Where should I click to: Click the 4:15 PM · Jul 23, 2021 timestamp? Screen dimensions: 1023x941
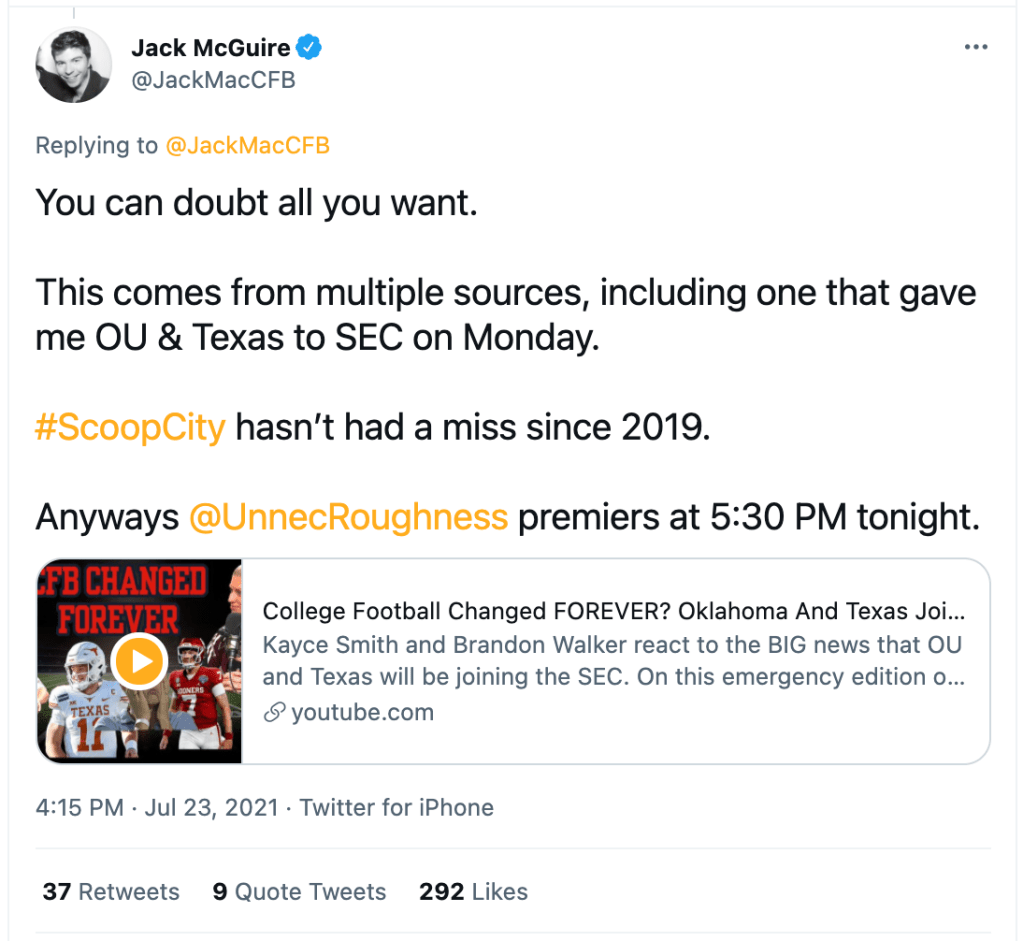157,807
